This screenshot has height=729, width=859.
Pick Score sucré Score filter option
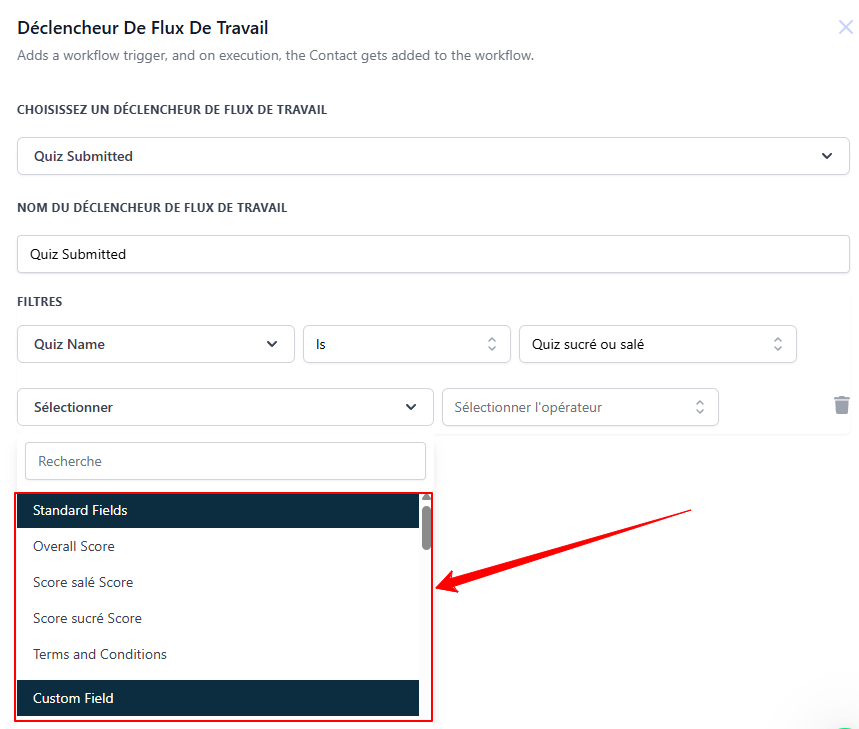[218, 618]
